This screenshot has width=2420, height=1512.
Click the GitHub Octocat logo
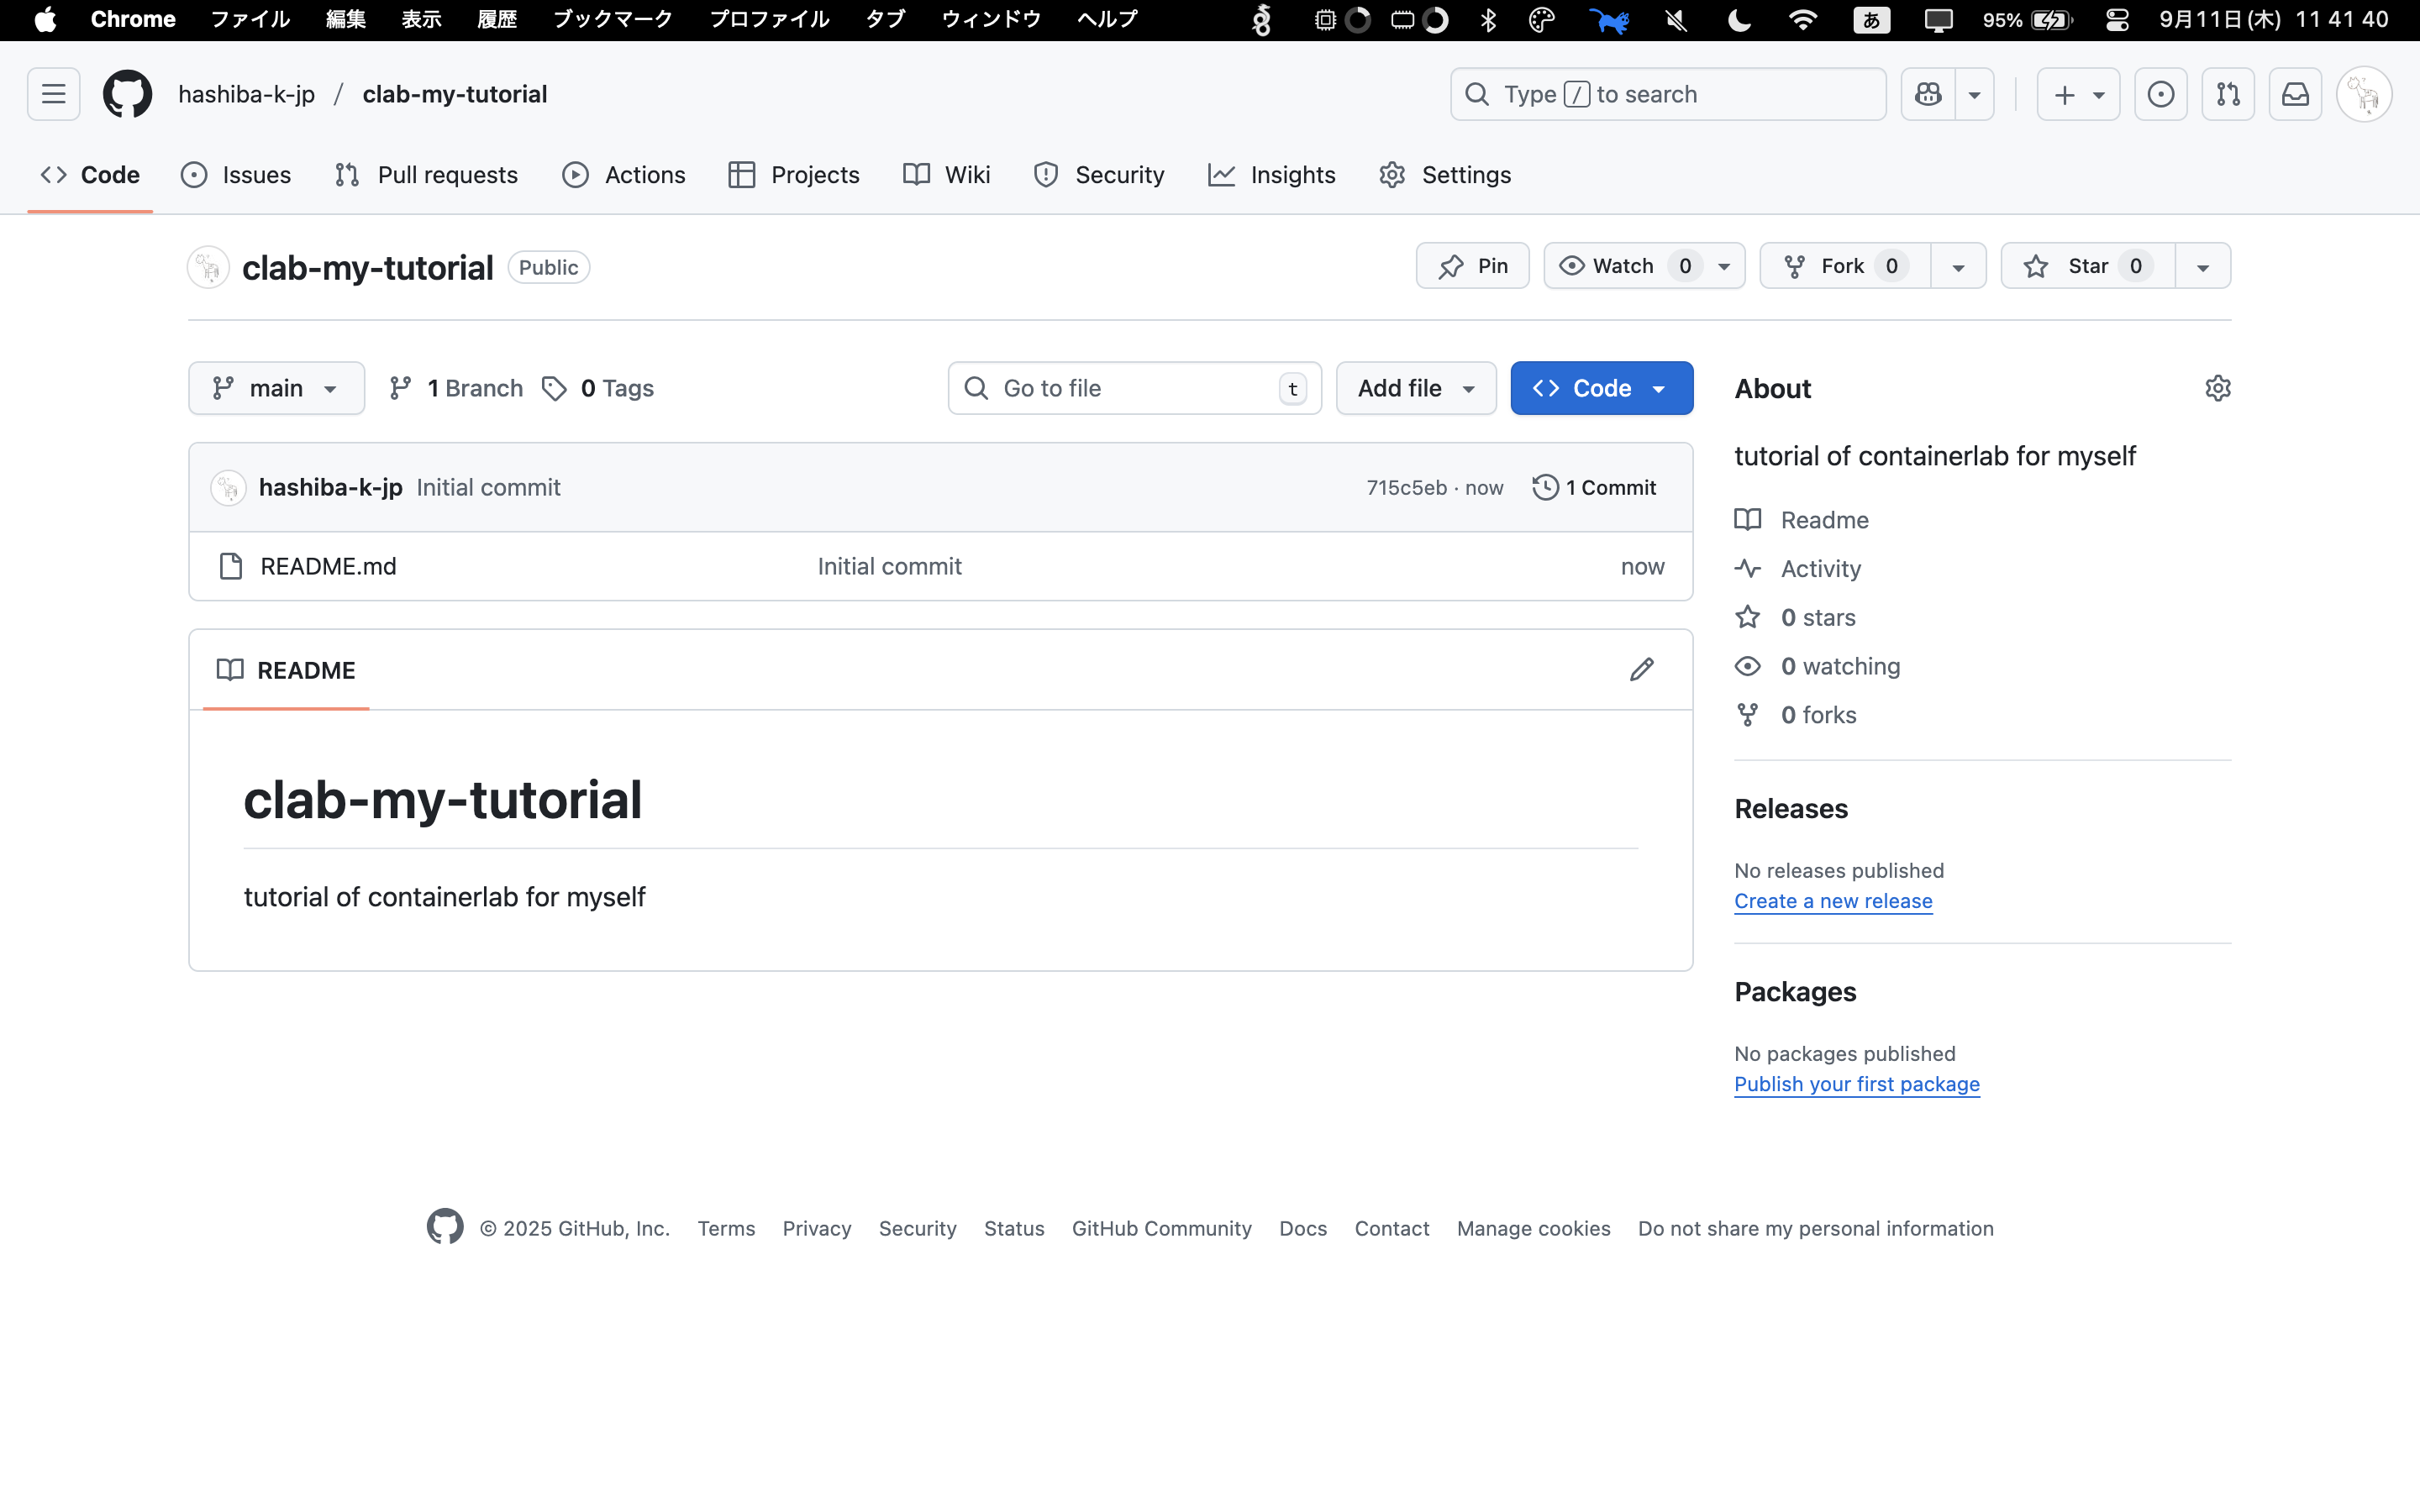coord(127,94)
